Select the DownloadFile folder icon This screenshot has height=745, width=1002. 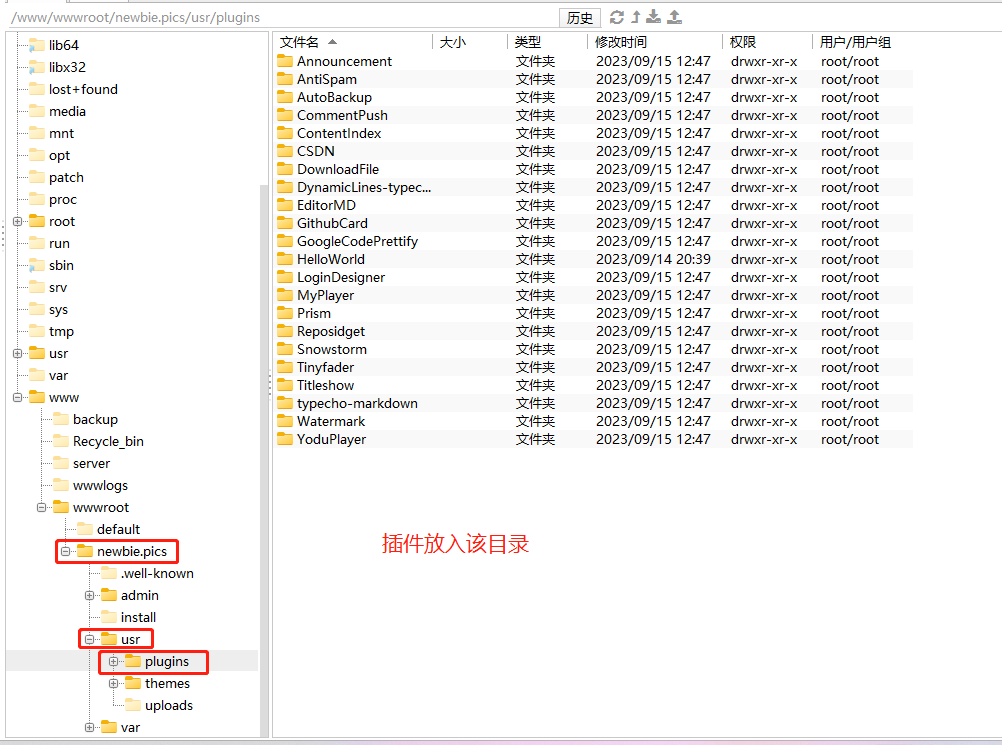pos(285,169)
